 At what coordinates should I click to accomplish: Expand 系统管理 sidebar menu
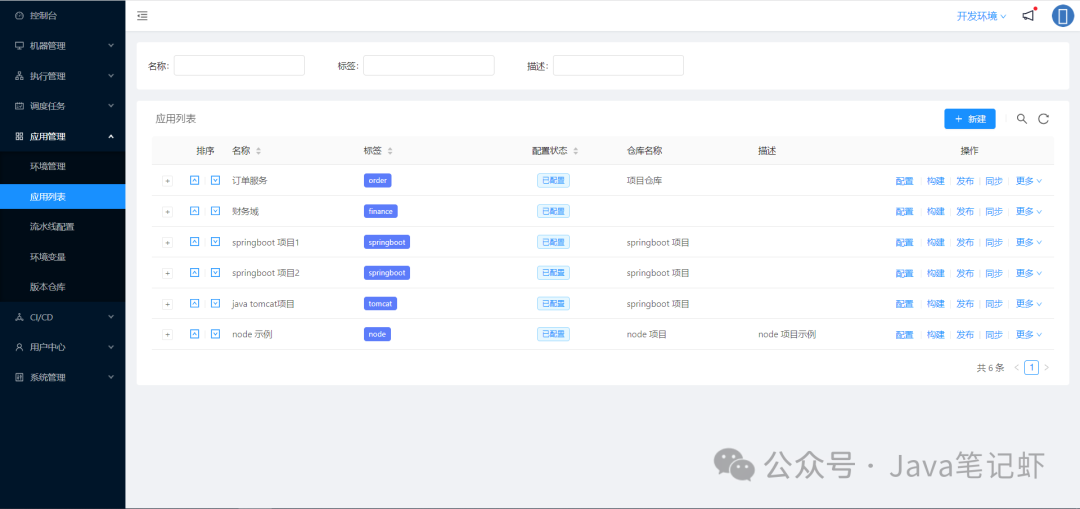coord(63,377)
